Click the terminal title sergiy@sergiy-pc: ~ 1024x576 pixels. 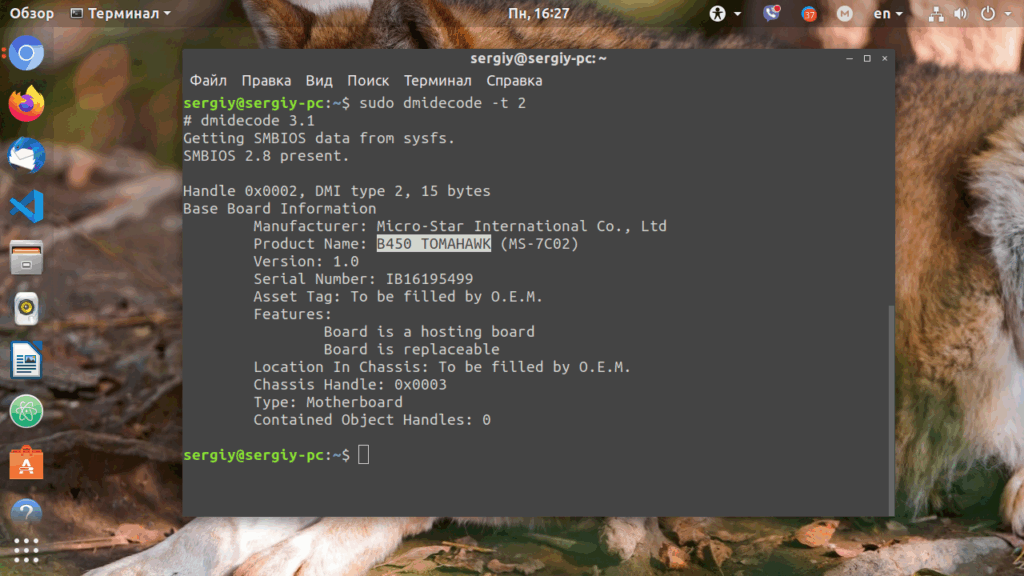(538, 58)
